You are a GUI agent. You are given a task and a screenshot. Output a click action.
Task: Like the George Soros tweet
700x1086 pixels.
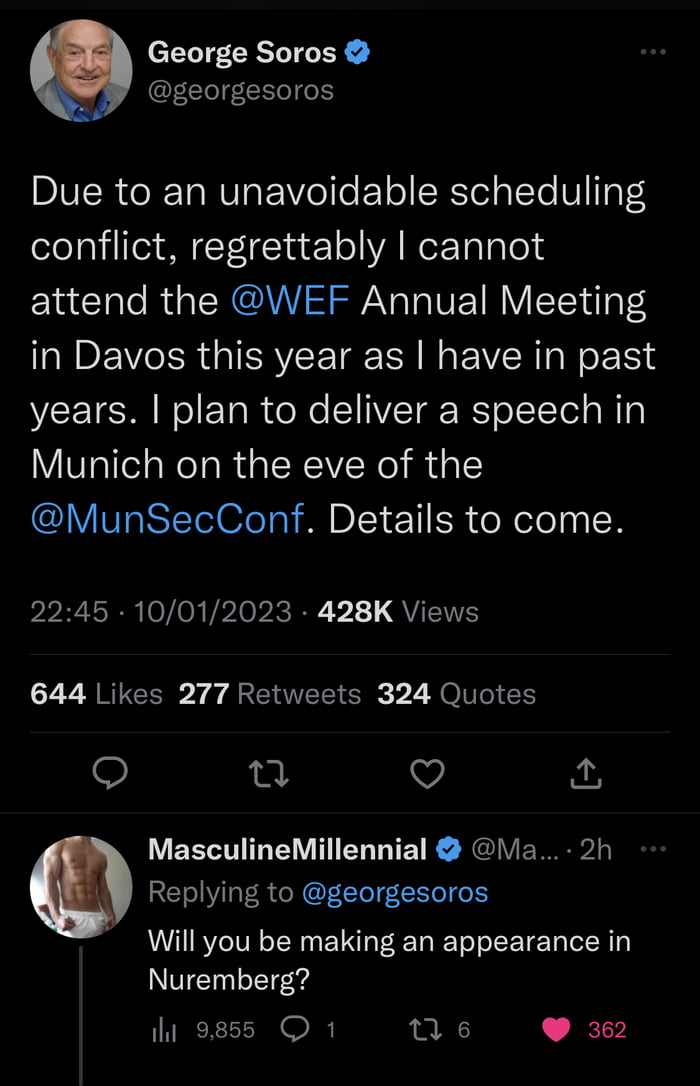pos(428,773)
